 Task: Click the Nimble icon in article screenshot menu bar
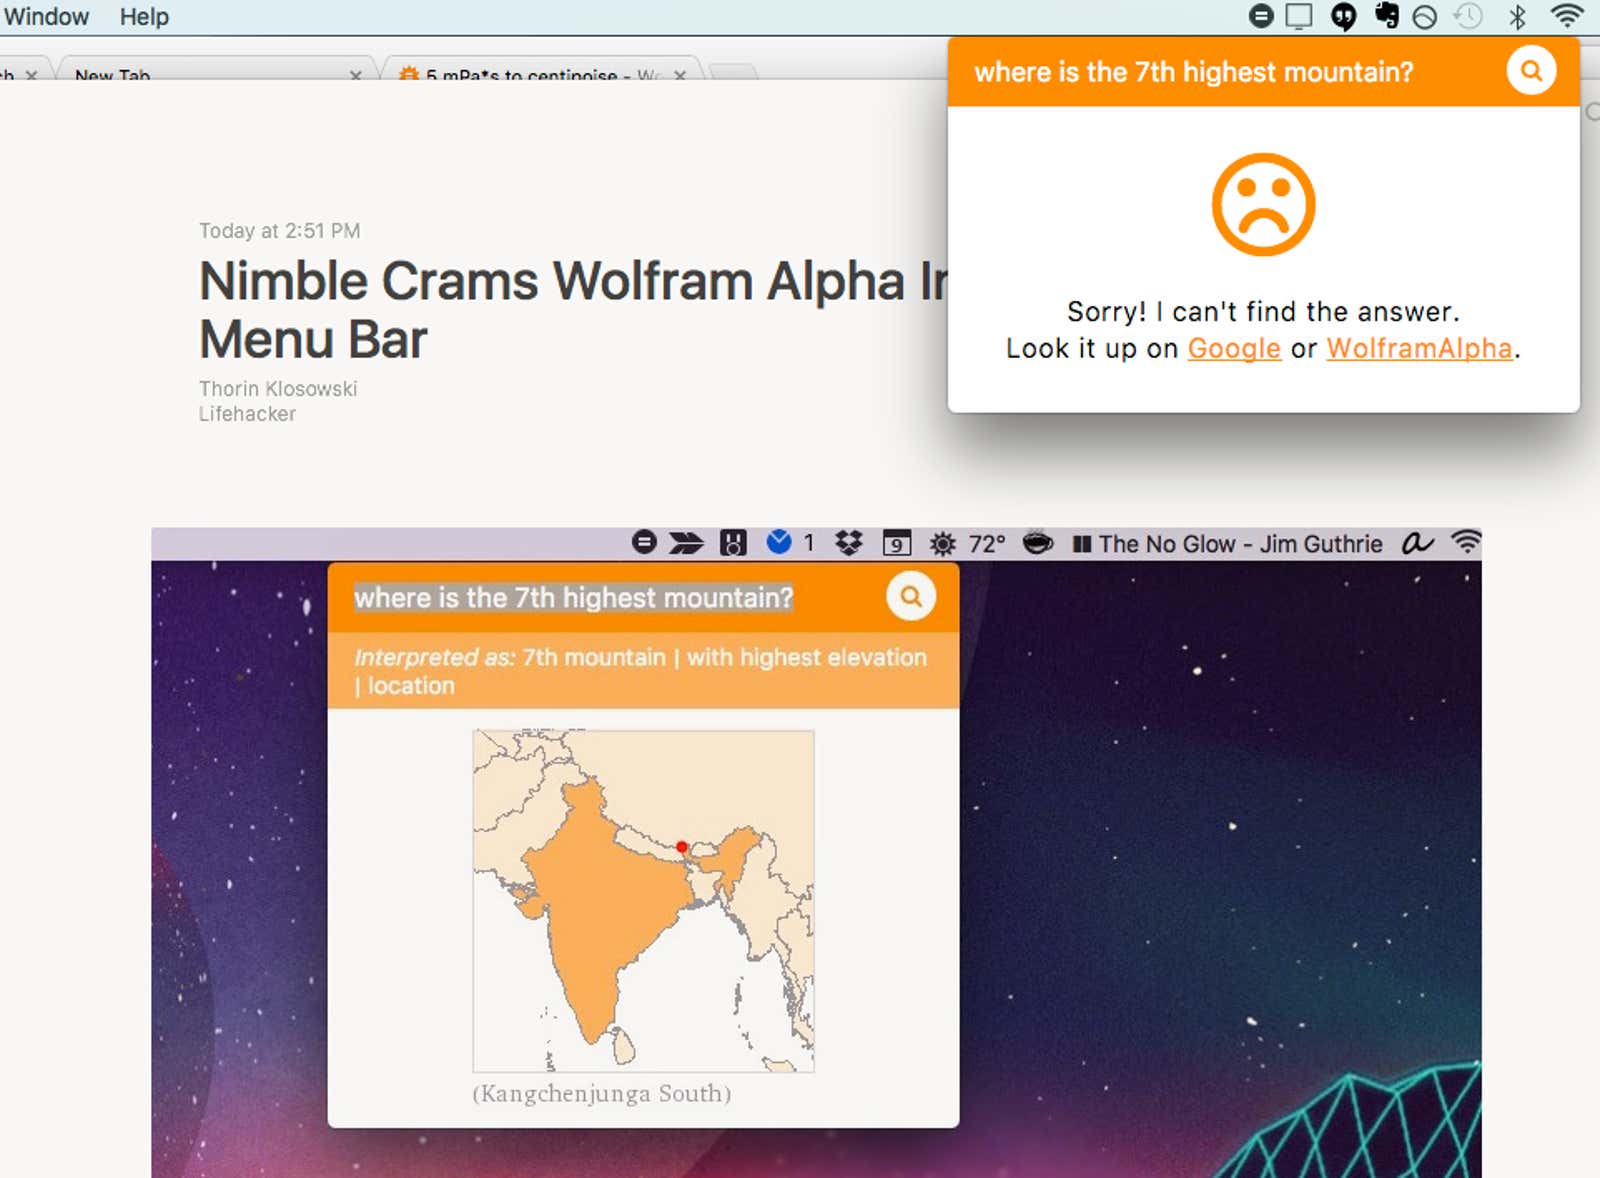644,542
